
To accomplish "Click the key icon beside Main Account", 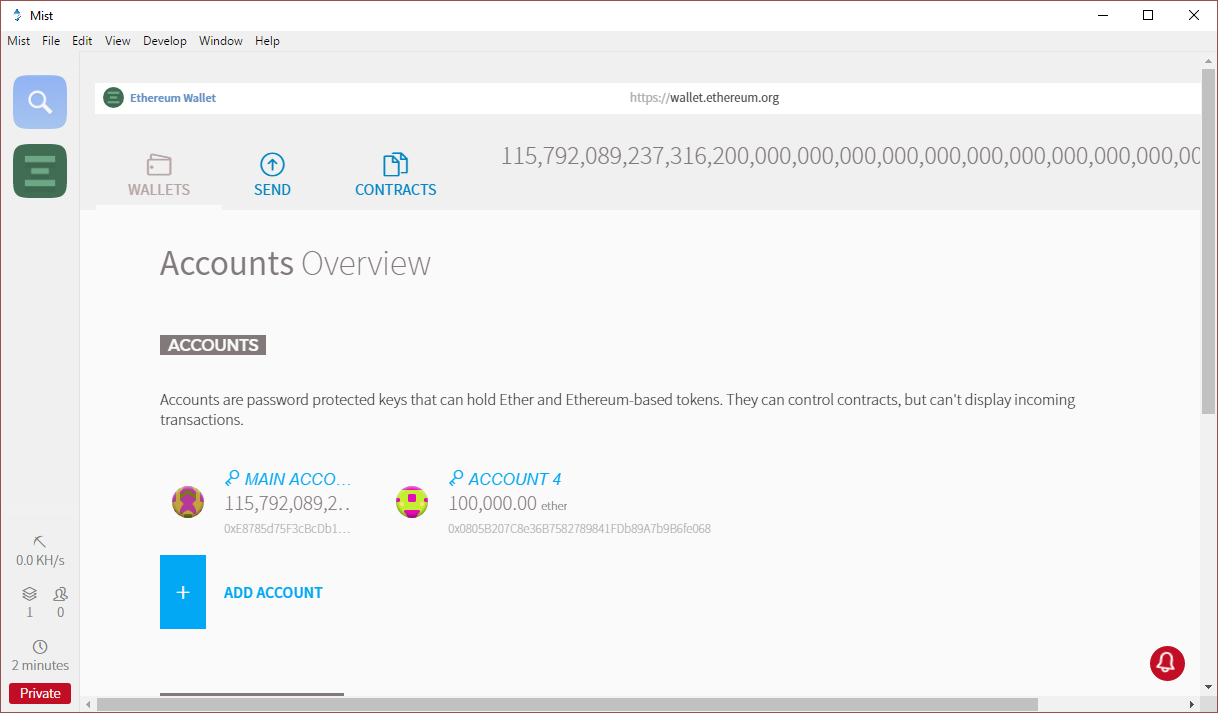I will coord(232,478).
